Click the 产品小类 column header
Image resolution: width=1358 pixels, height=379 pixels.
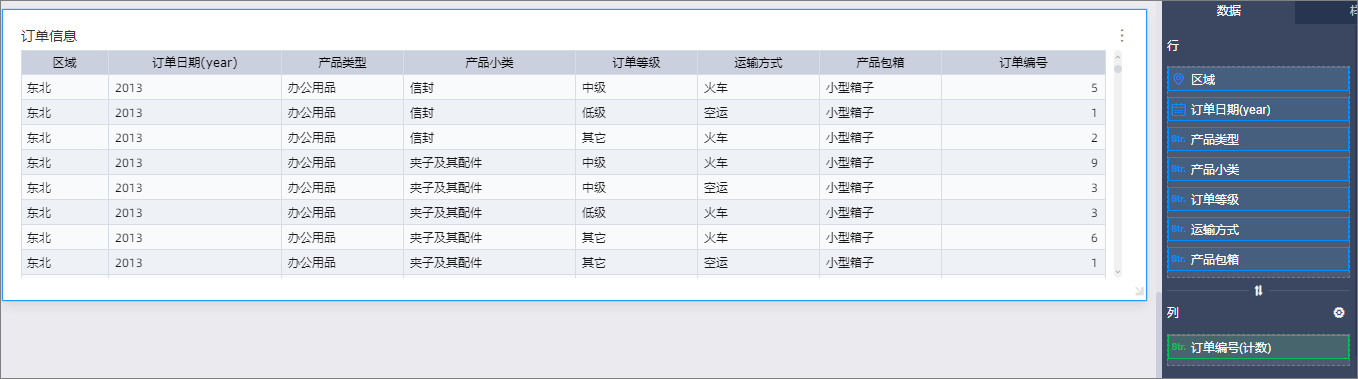490,62
